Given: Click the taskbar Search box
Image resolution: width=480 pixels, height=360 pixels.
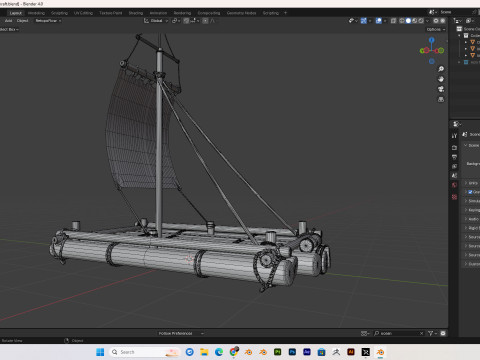Looking at the screenshot, I should point(145,352).
